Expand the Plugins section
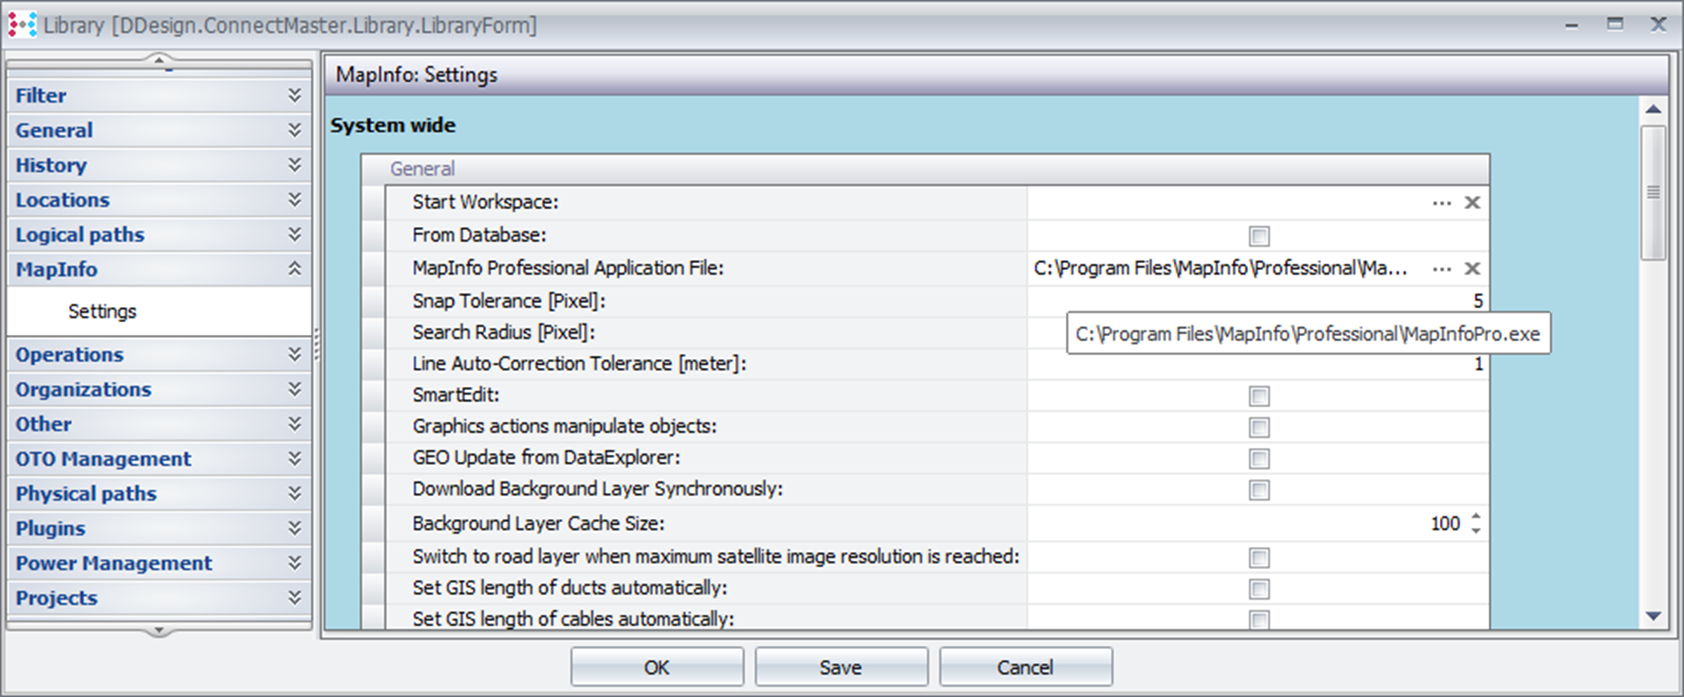The height and width of the screenshot is (697, 1684). click(x=160, y=528)
